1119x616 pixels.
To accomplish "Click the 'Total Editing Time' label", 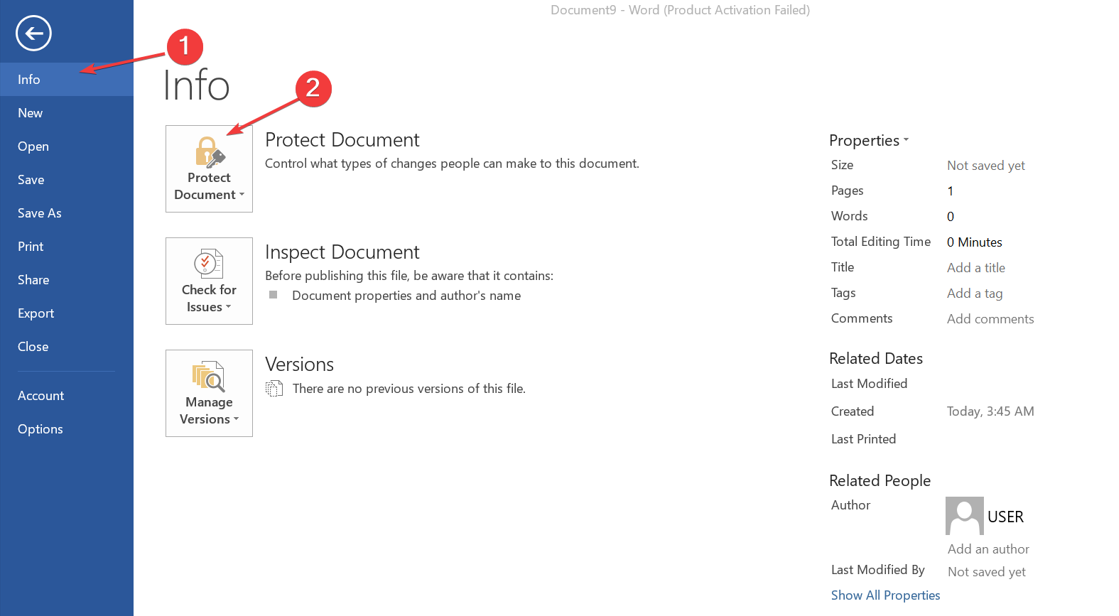I will 881,241.
